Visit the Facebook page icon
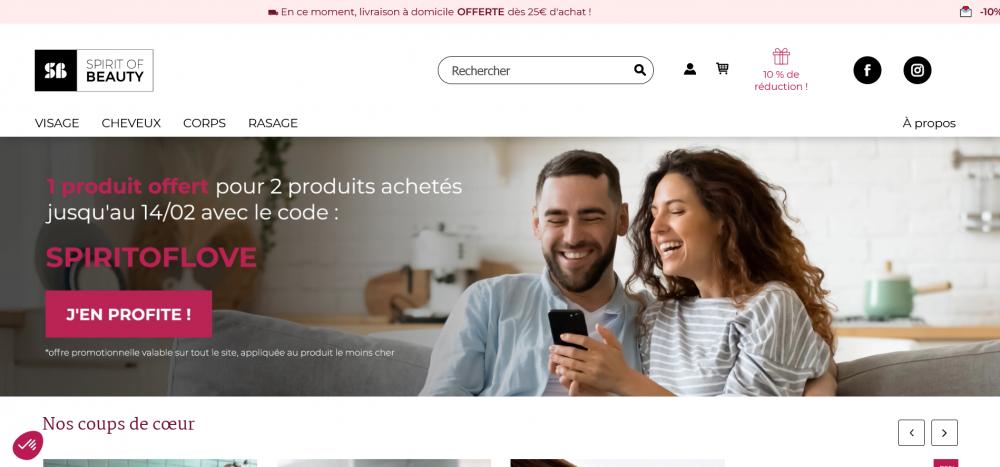This screenshot has height=467, width=1000. [867, 70]
